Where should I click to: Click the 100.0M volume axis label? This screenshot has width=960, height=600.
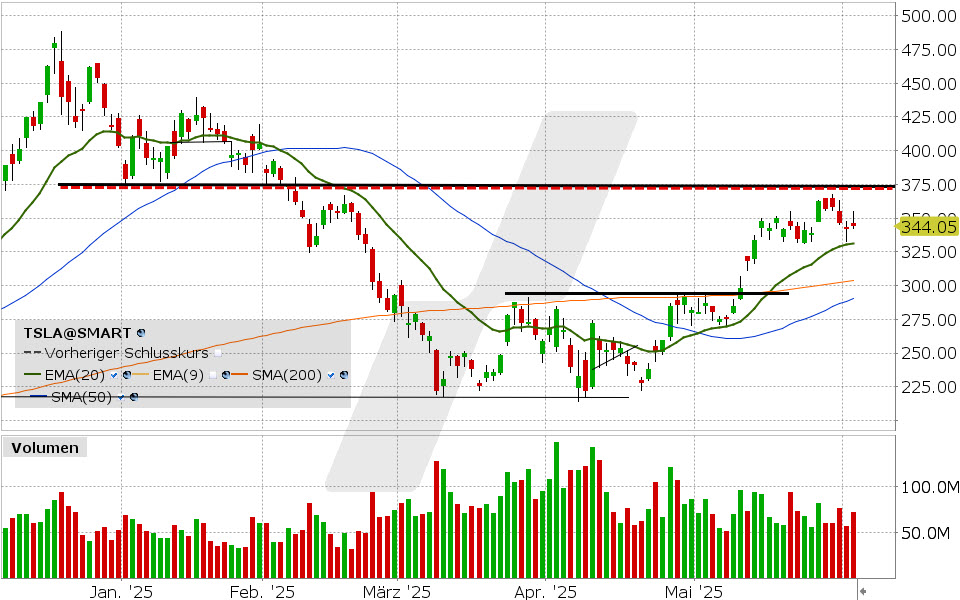click(929, 487)
